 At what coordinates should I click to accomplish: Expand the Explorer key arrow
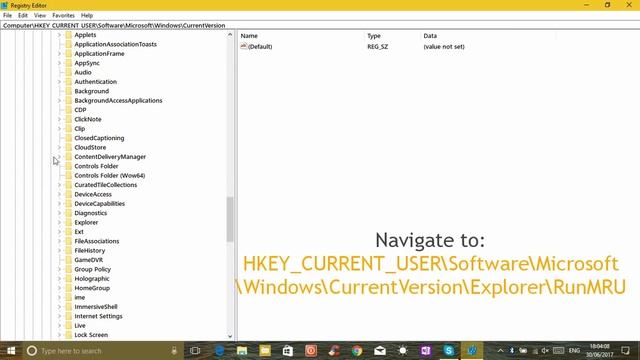59,222
